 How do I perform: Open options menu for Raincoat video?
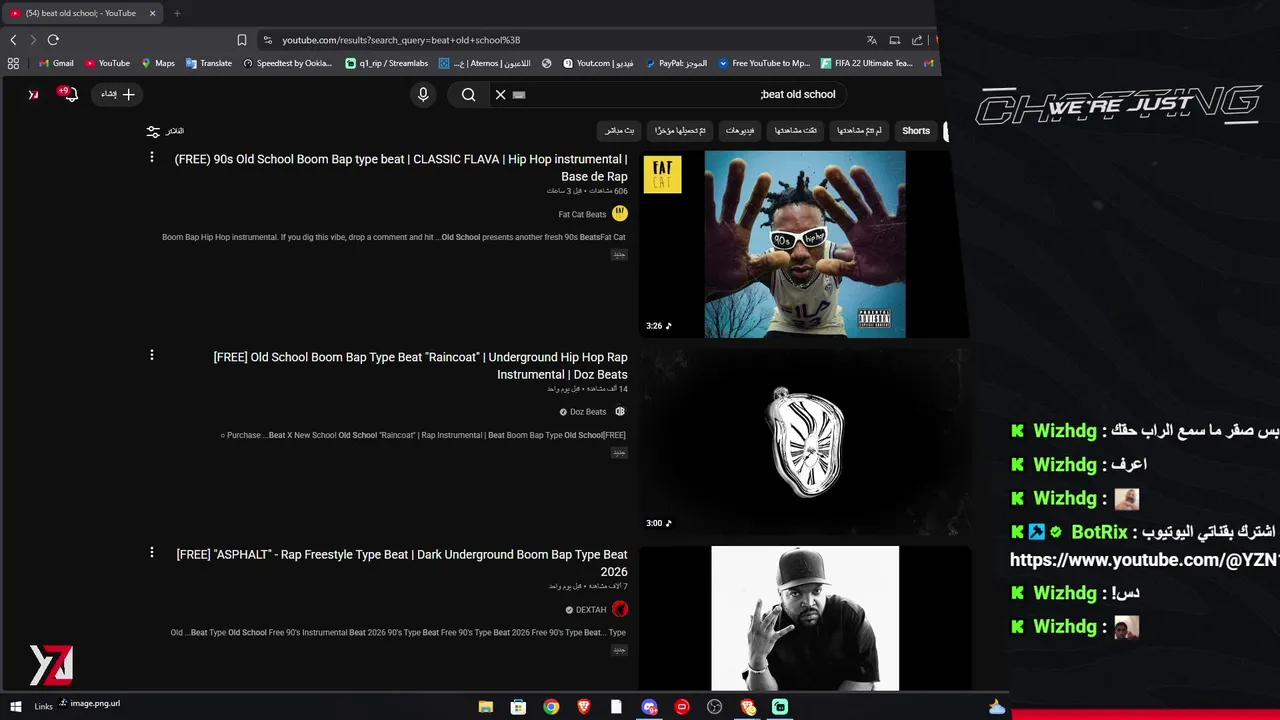pyautogui.click(x=152, y=355)
